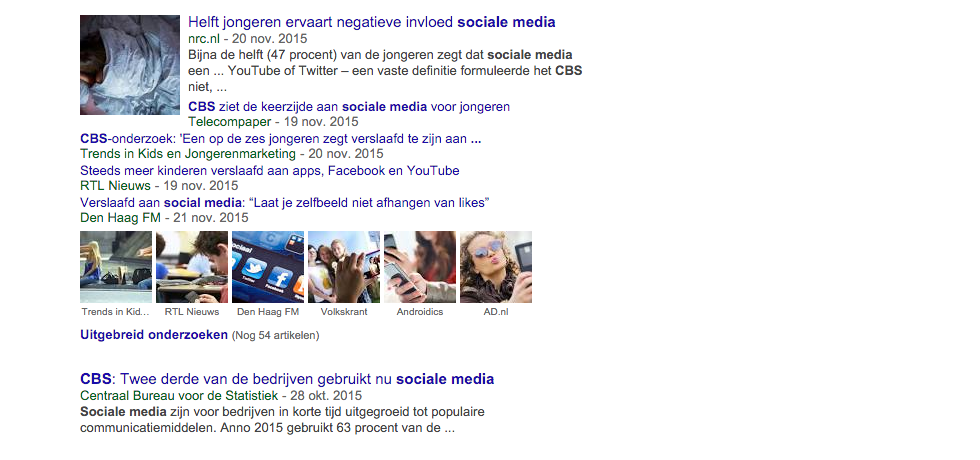Open 'CBS-onderzoek: Een op de zes jongeren' article

(280, 138)
